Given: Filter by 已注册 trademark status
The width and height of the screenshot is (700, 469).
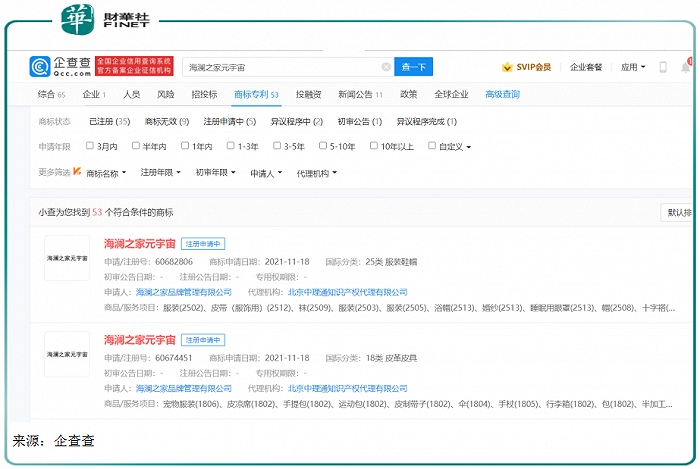Looking at the screenshot, I should coord(109,121).
